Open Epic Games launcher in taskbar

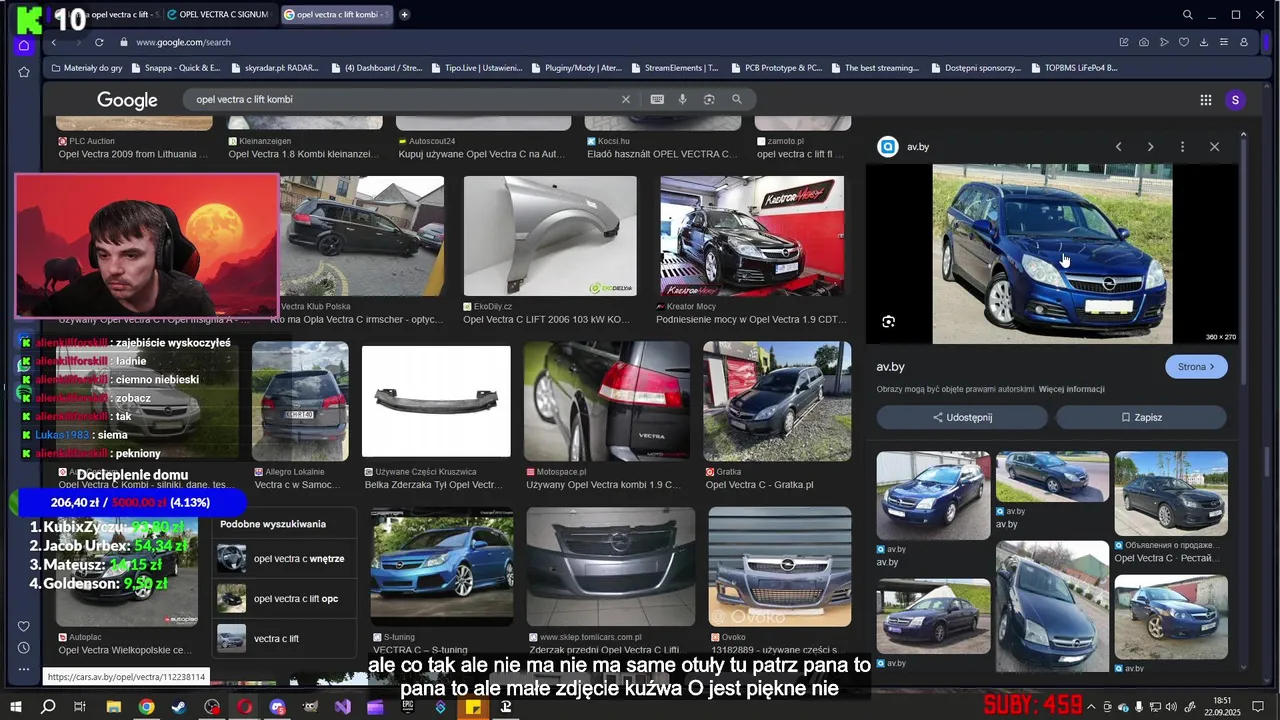pyautogui.click(x=408, y=707)
